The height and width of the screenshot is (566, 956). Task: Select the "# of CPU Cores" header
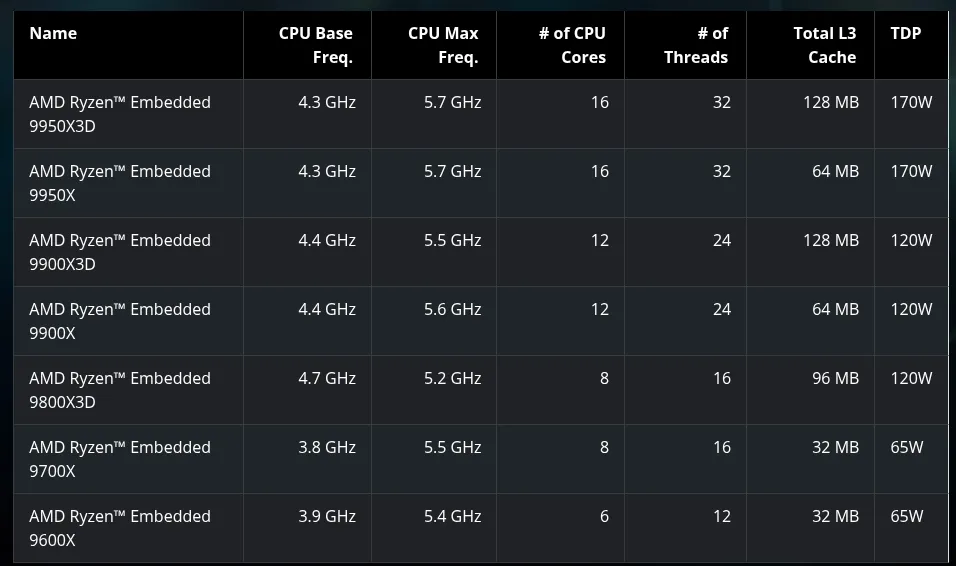click(572, 45)
